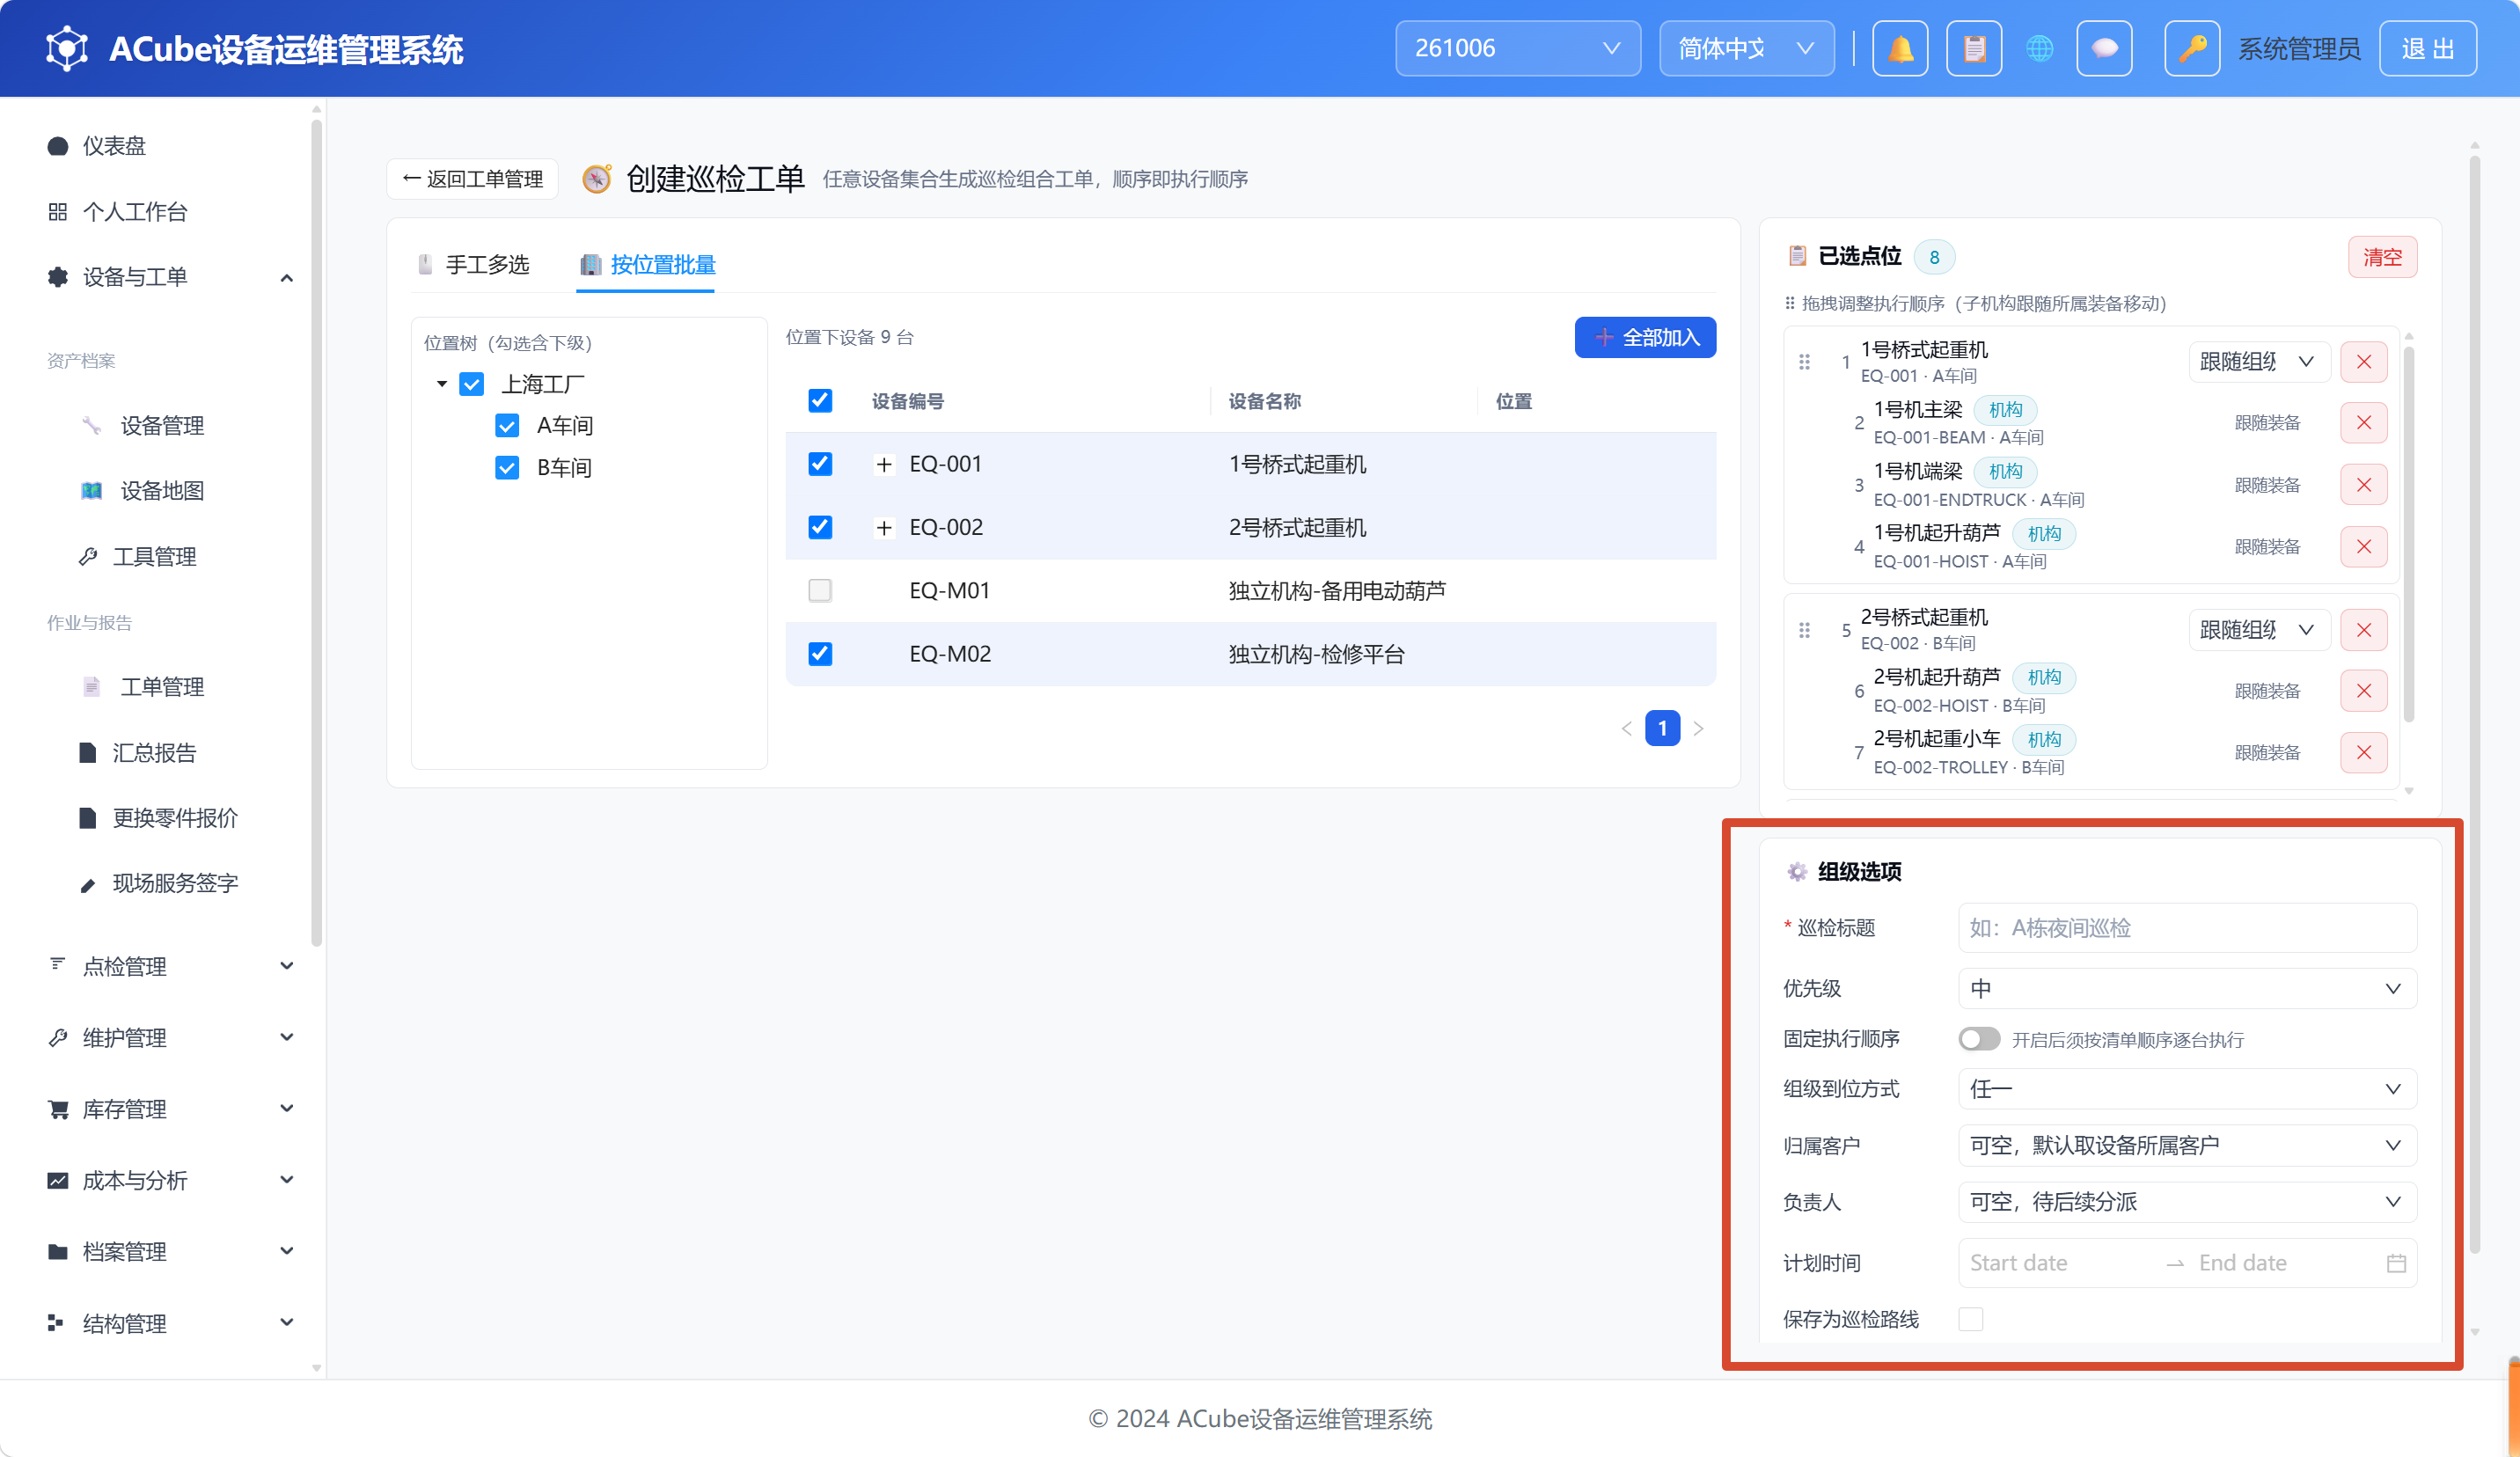This screenshot has height=1457, width=2520.
Task: Expand EQ-002 row plus icon
Action: click(884, 527)
